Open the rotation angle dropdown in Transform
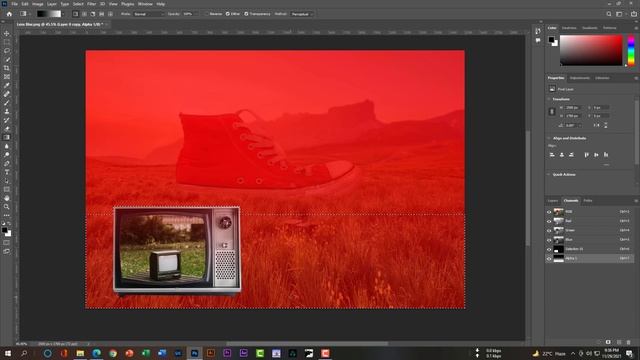This screenshot has height=360, width=640. tap(580, 125)
